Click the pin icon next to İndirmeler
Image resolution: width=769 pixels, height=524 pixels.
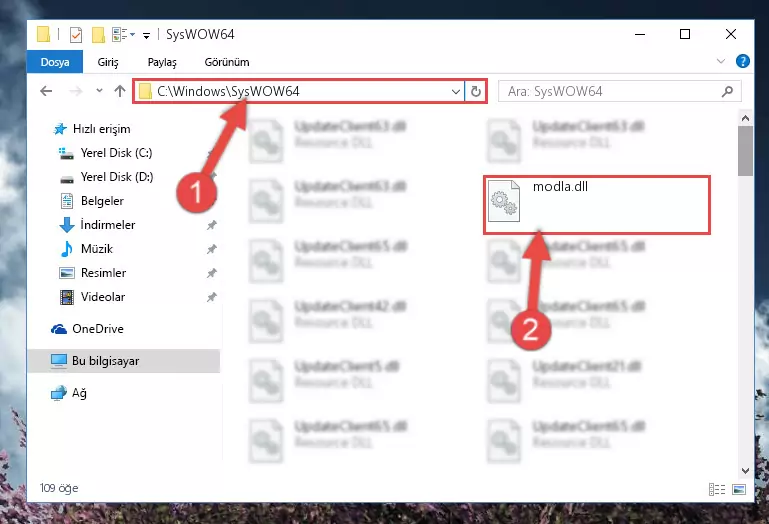211,225
